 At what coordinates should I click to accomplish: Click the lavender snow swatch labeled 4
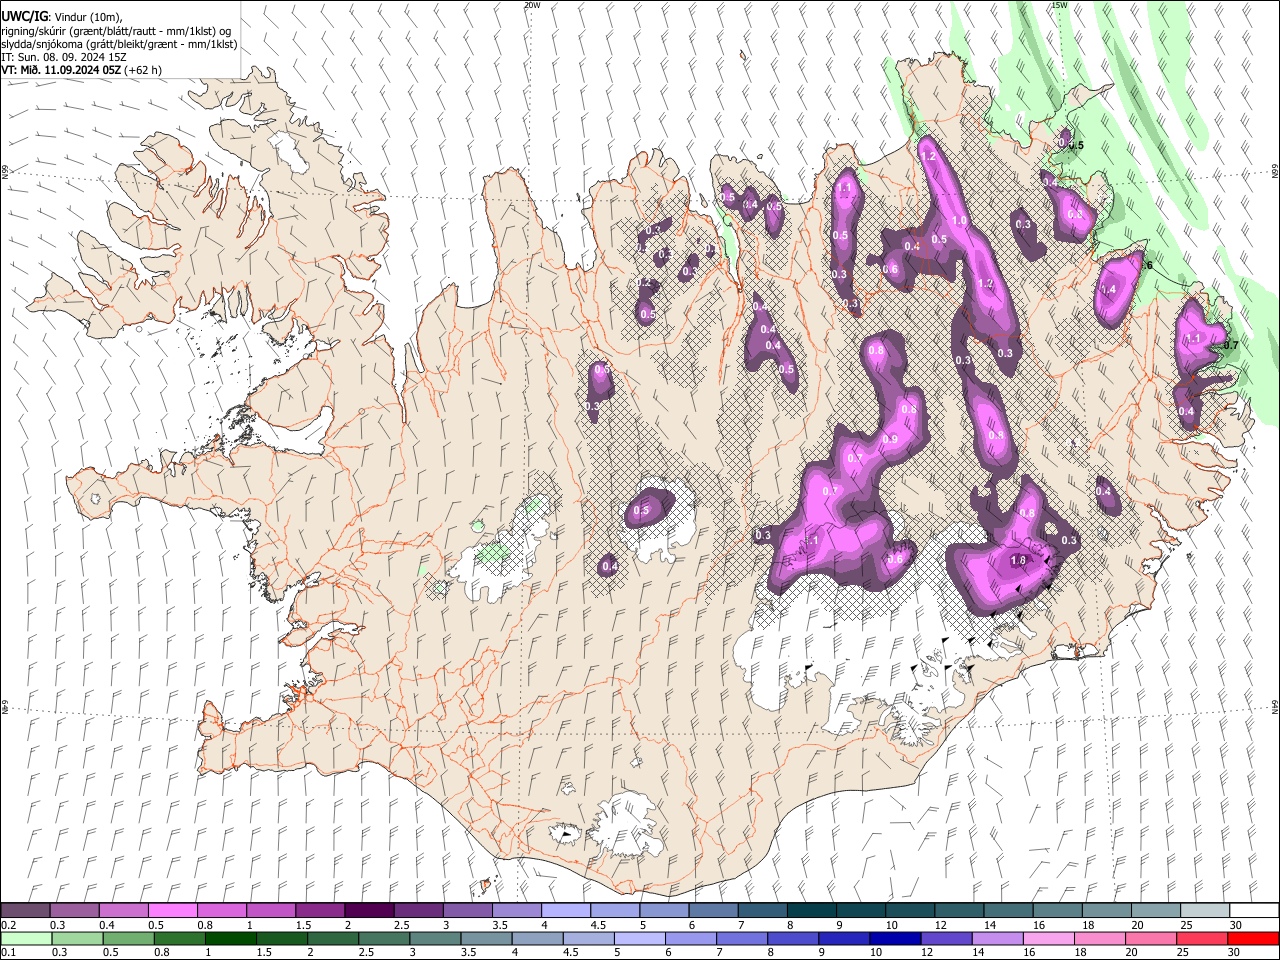(x=566, y=910)
